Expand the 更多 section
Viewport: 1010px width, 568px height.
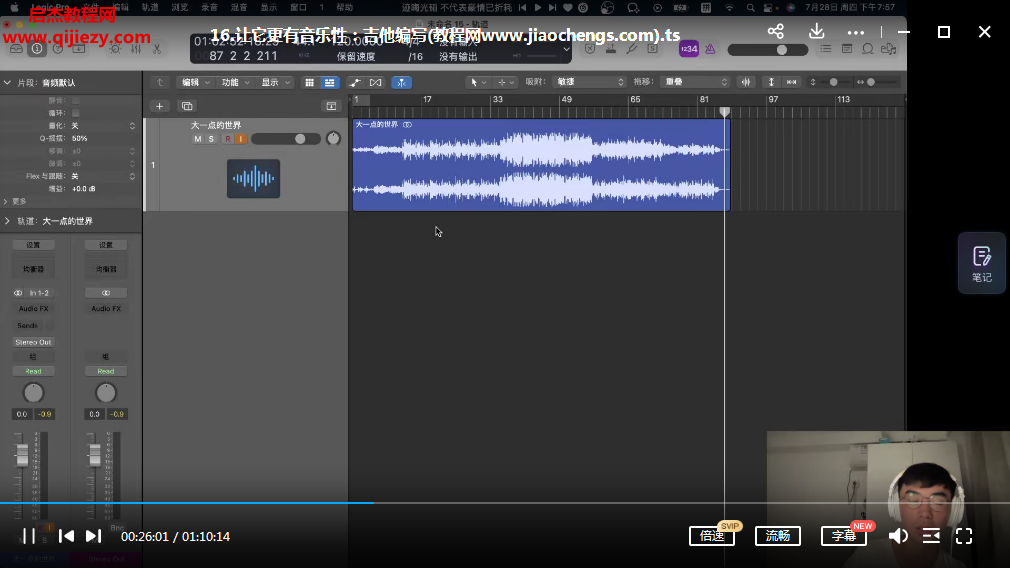click(6, 202)
